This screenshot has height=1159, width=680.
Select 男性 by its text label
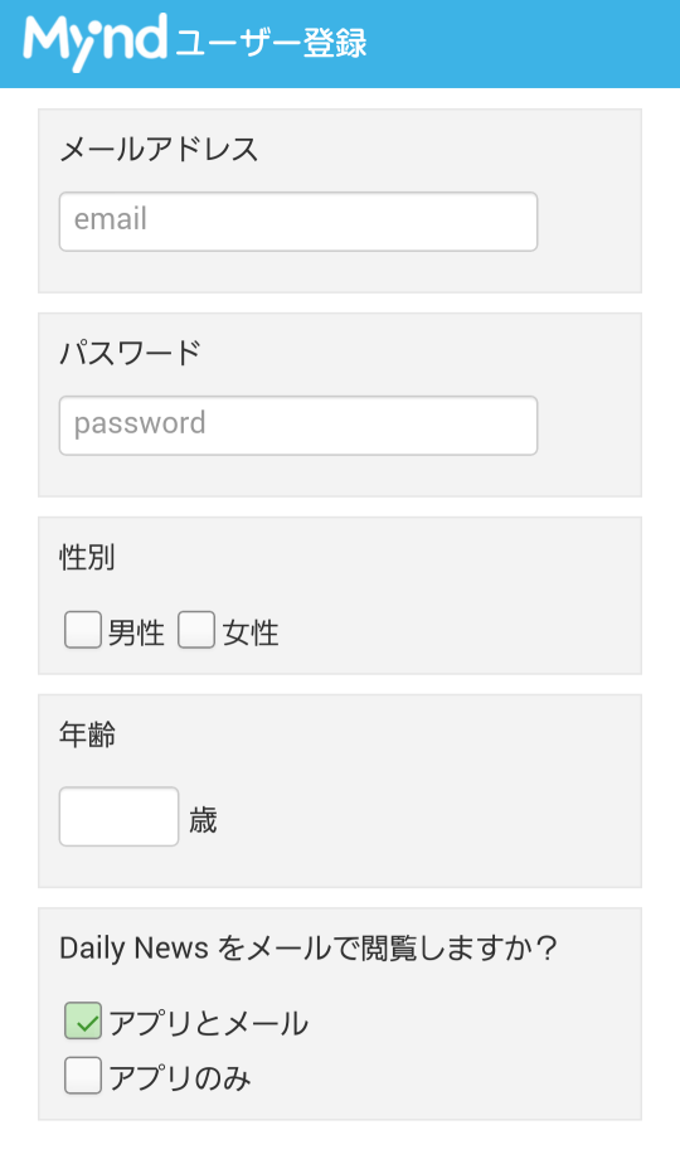pos(136,633)
